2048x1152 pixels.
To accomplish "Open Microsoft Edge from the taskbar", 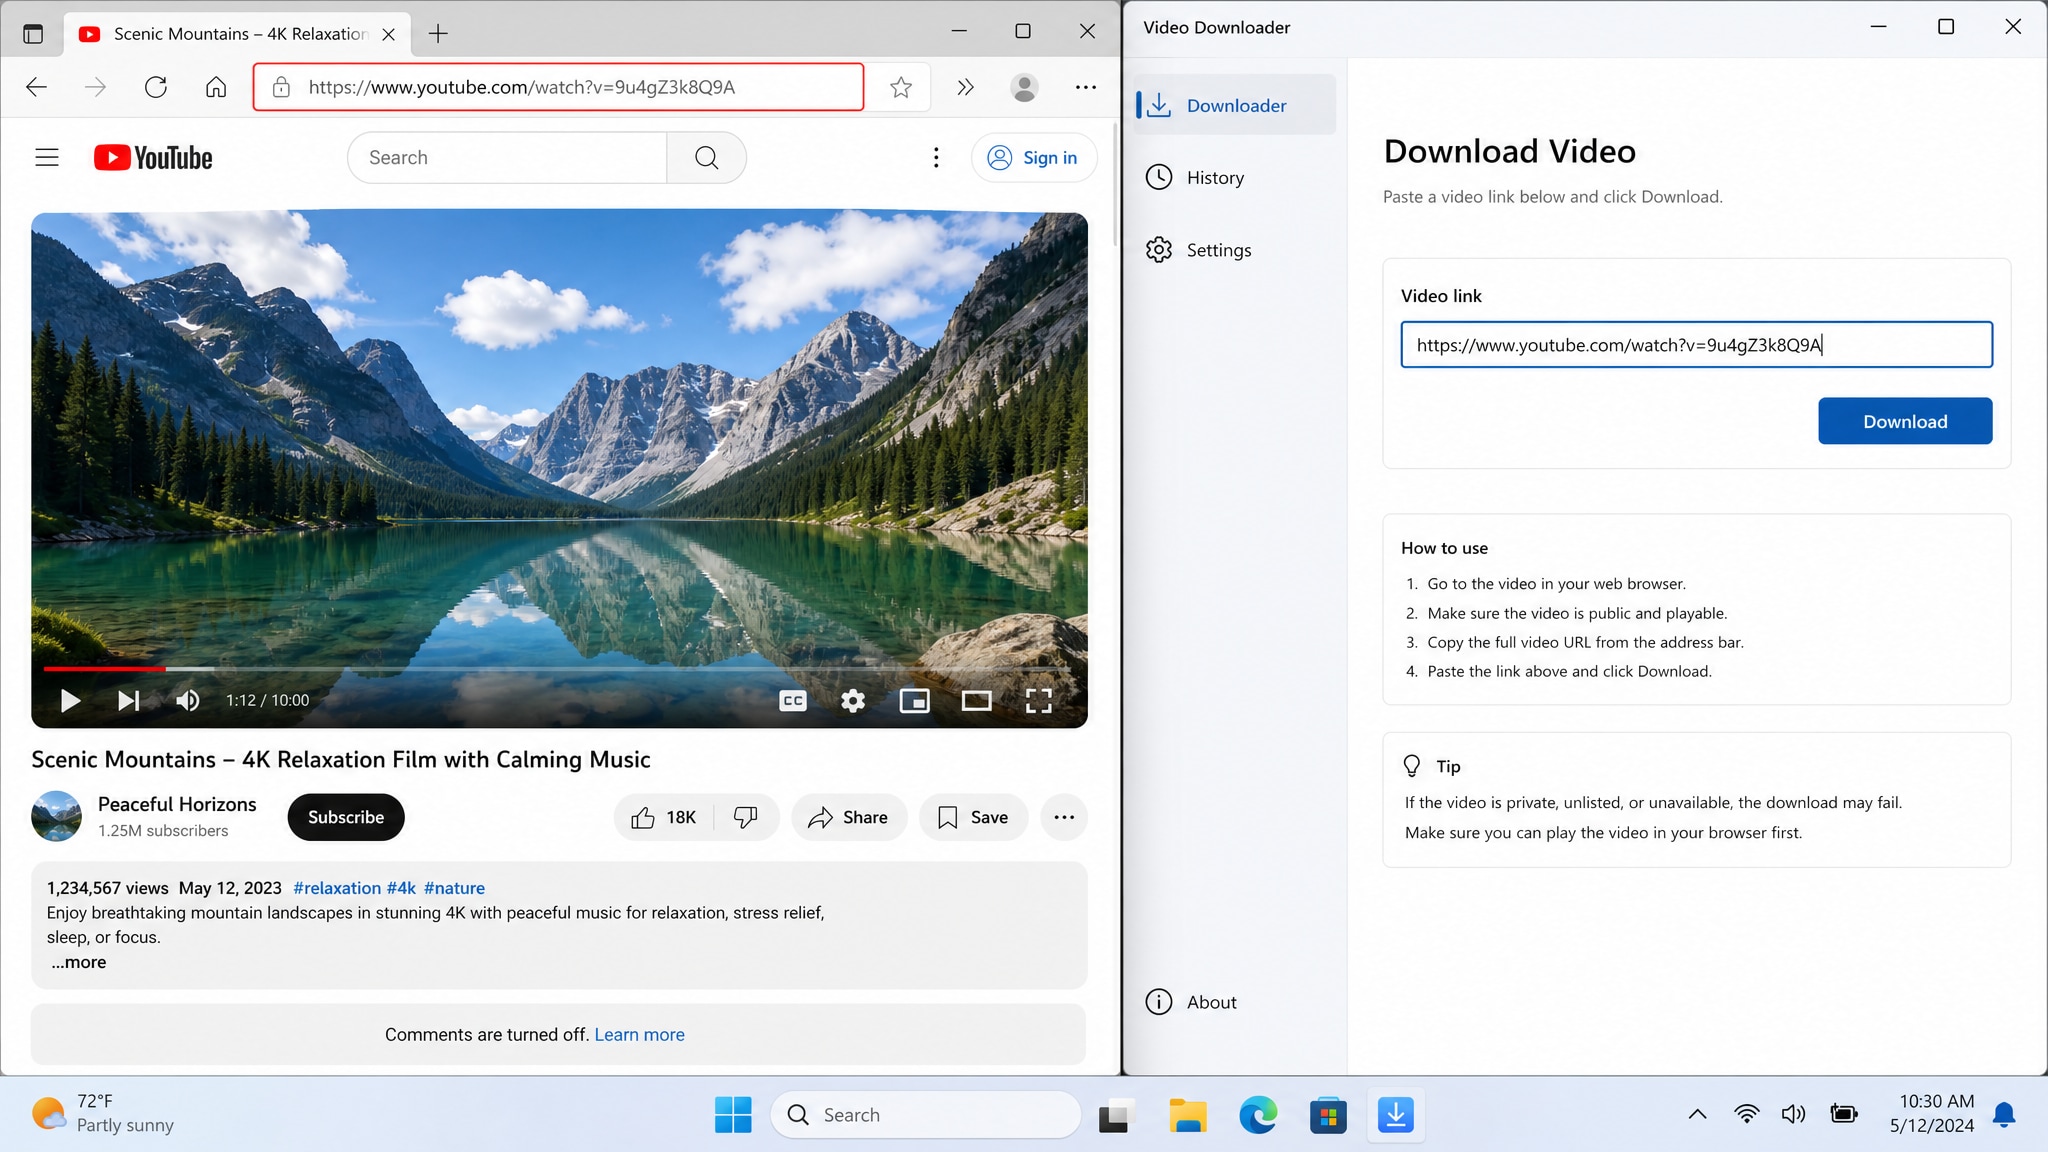I will pyautogui.click(x=1258, y=1115).
